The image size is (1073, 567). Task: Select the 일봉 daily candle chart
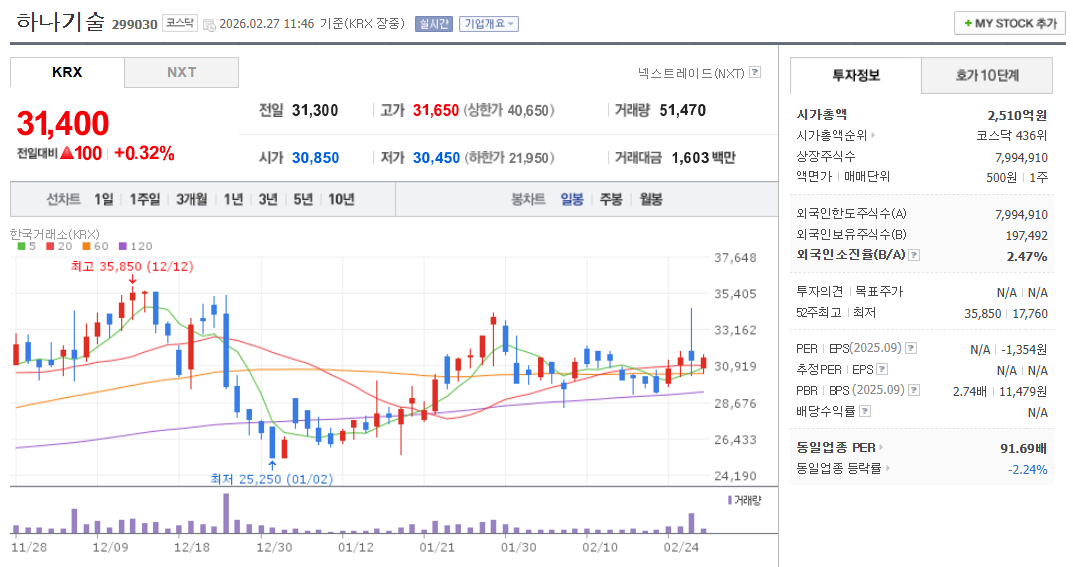(x=572, y=199)
